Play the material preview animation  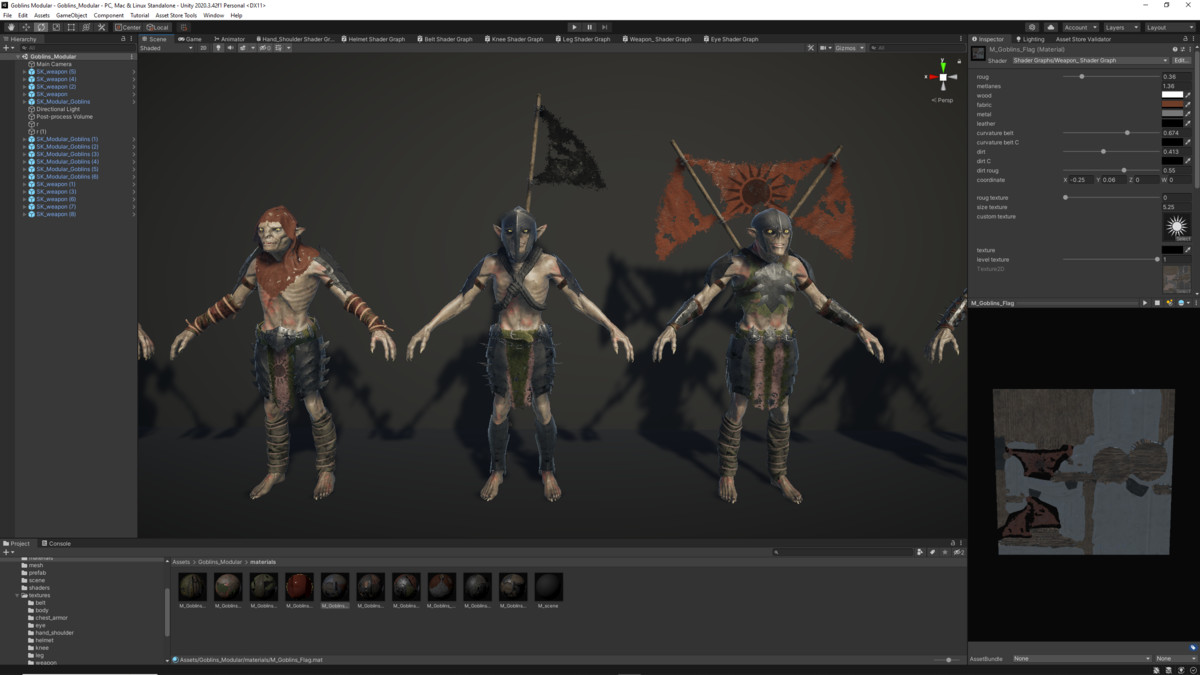(1145, 303)
